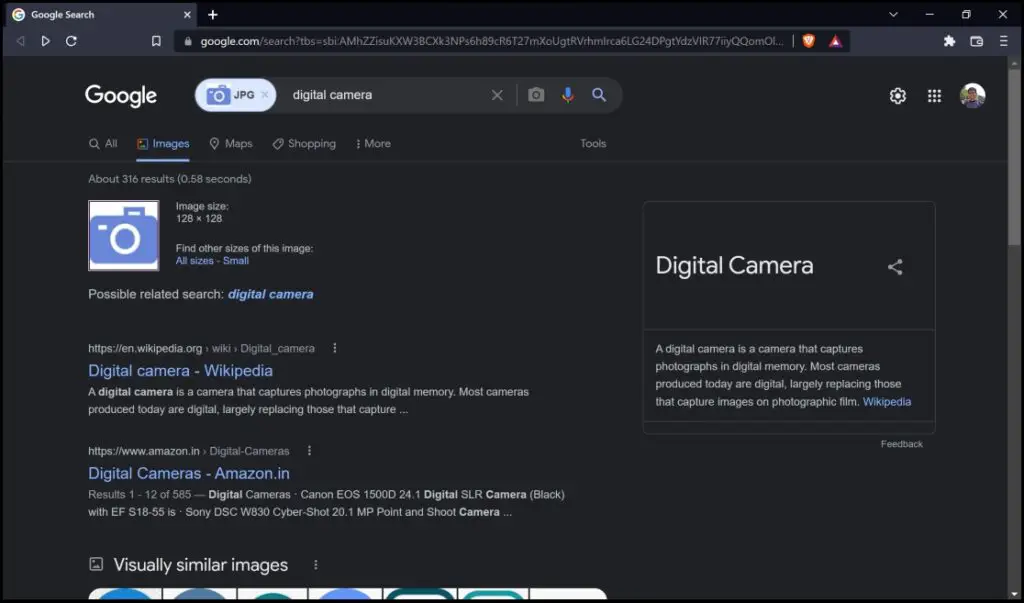Click the Visually similar images heading
The height and width of the screenshot is (603, 1024).
200,565
